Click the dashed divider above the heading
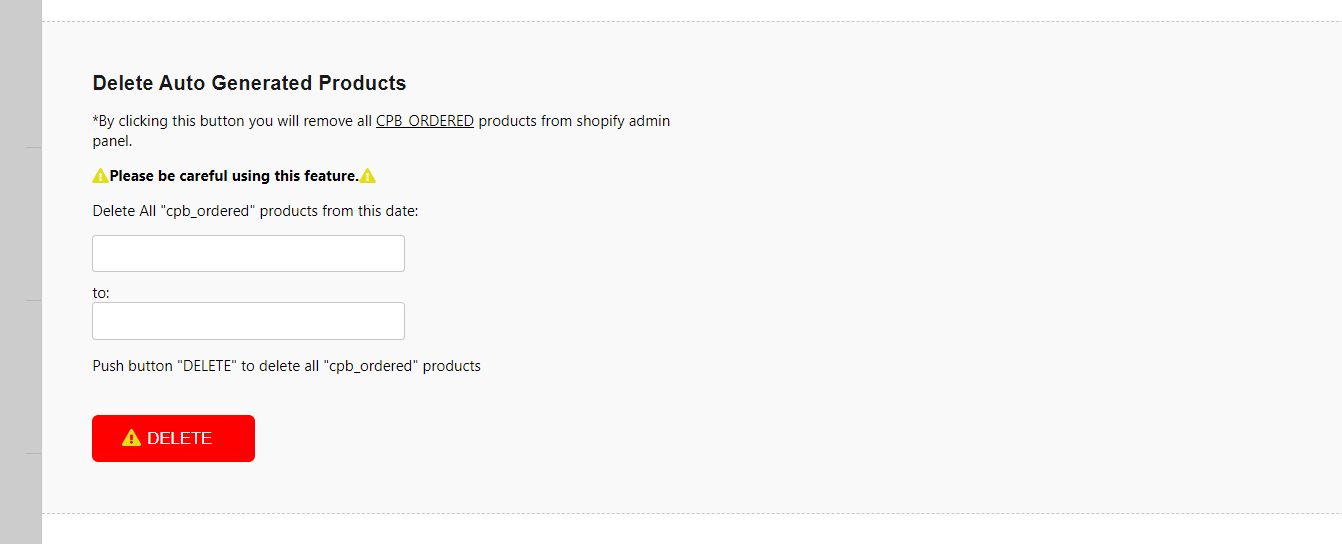The image size is (1342, 544). tap(692, 22)
